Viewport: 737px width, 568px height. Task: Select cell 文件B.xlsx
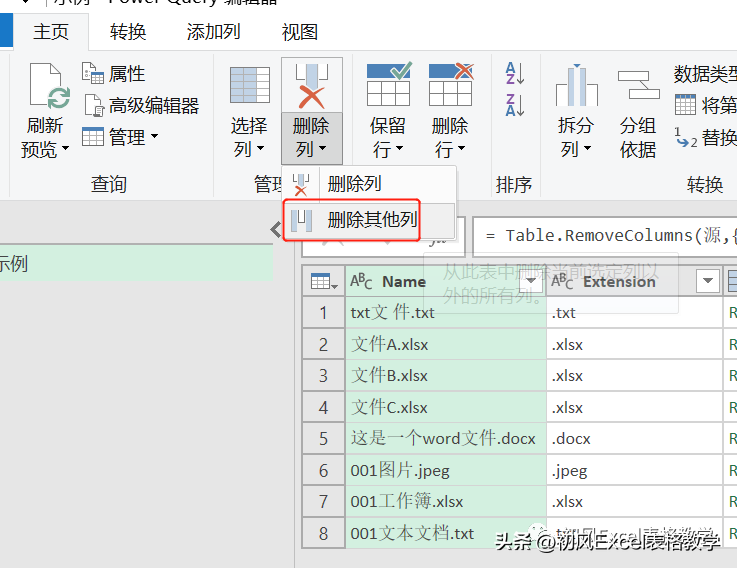click(445, 375)
